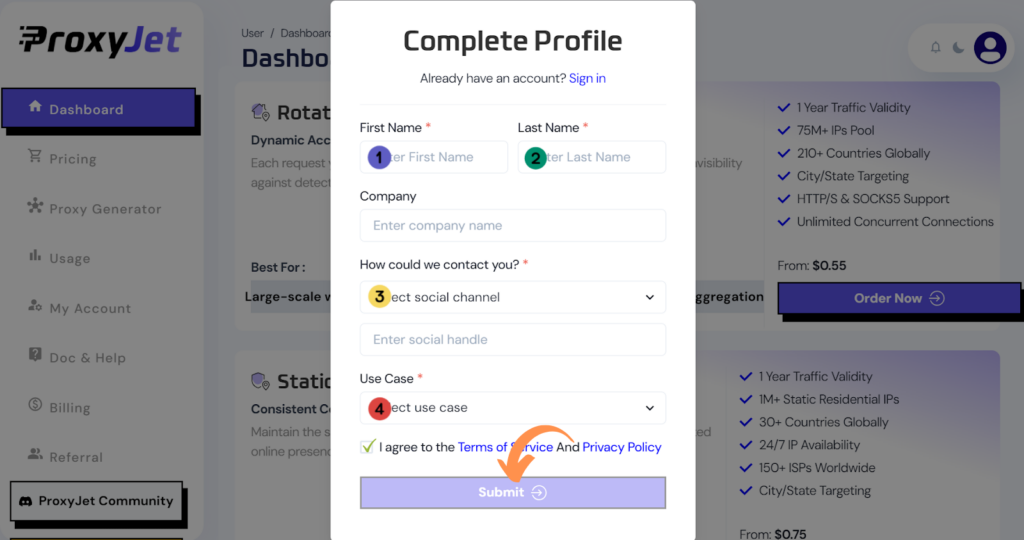1024x540 pixels.
Task: Click the Billing dollar icon
Action: 35,405
